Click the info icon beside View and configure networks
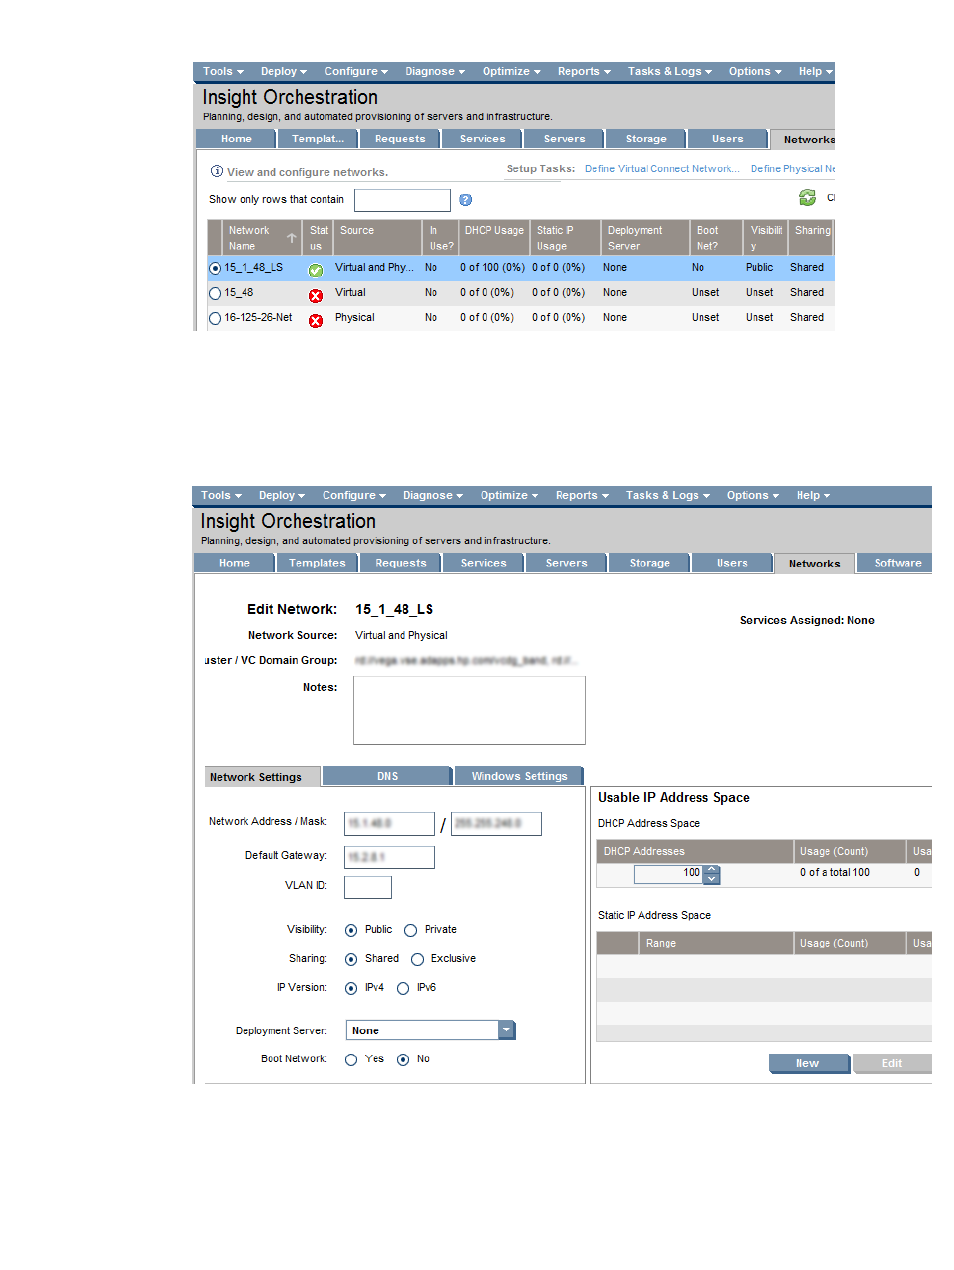The height and width of the screenshot is (1270, 954). coord(217,171)
